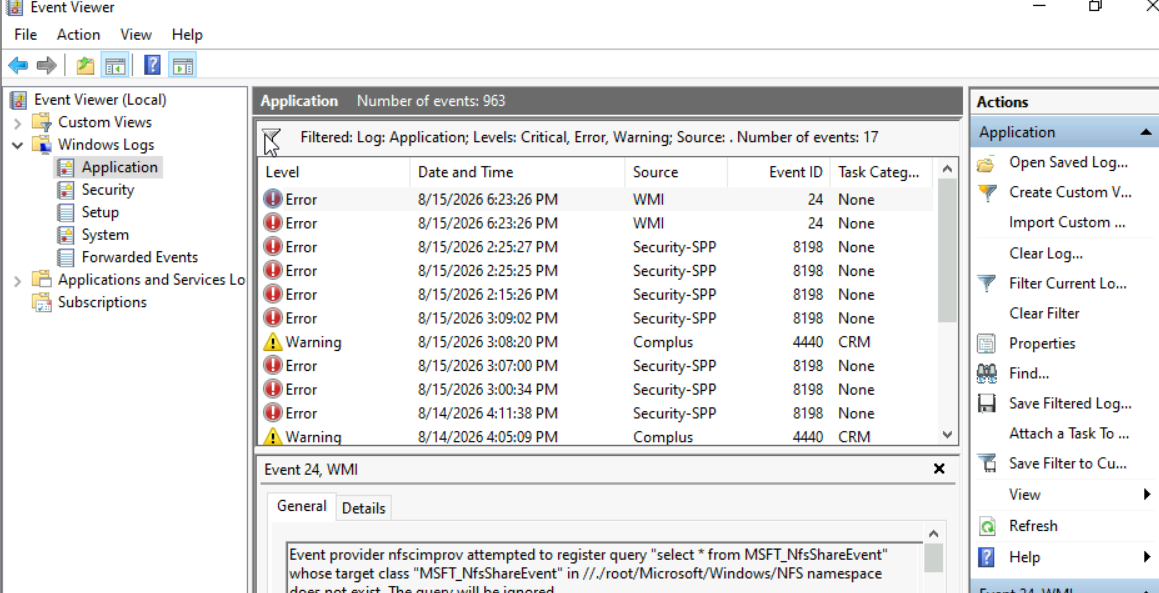This screenshot has height=593, width=1159.
Task: Click the Properties icon in Actions
Action: [x=986, y=344]
